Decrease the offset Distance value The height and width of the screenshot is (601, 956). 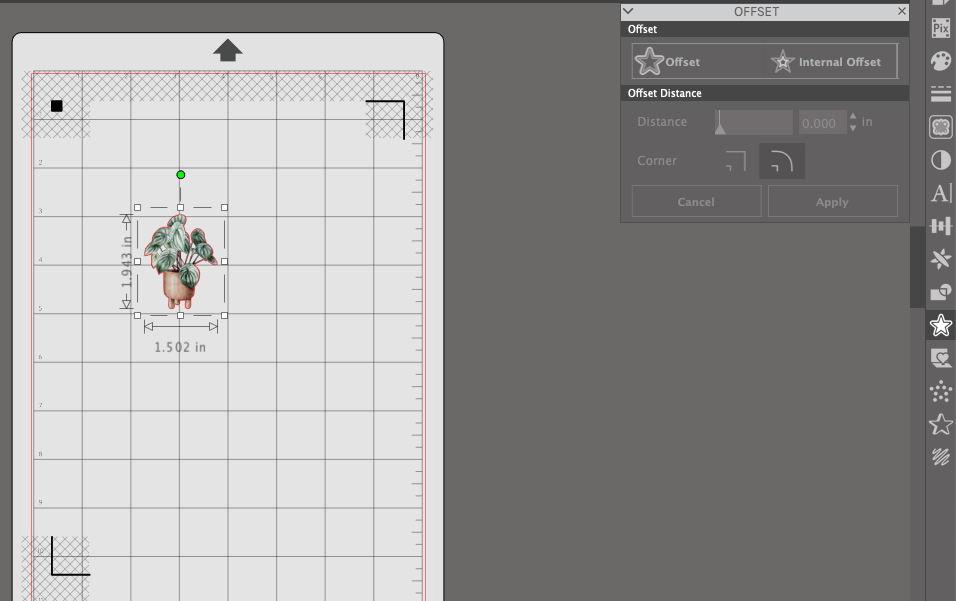click(x=852, y=128)
